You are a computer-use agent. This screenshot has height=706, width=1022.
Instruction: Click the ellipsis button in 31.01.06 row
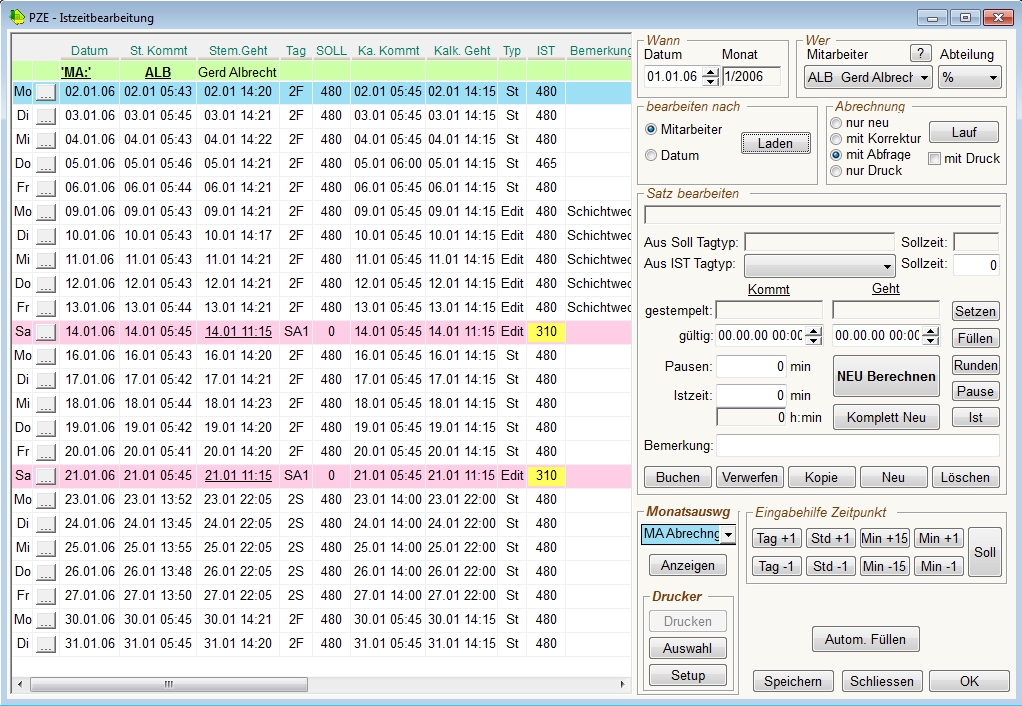click(x=46, y=644)
